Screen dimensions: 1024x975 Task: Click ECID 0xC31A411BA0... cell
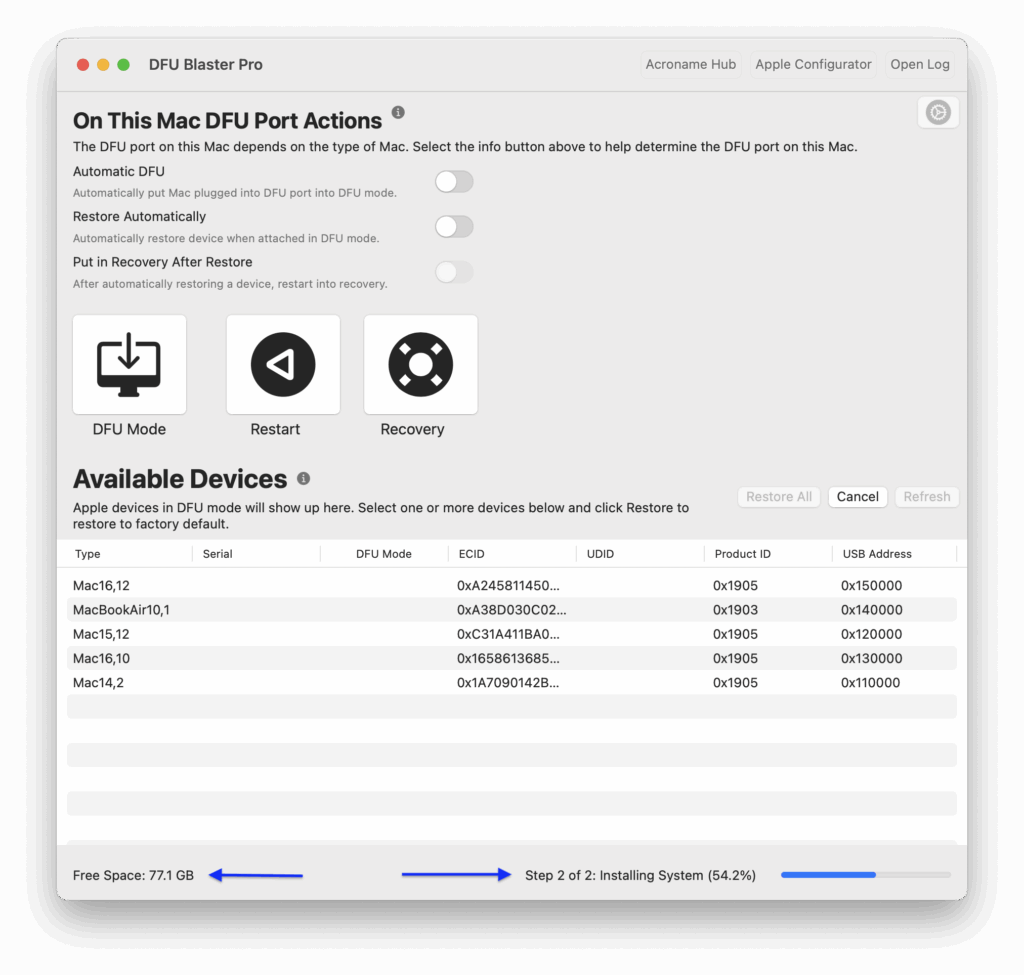point(508,634)
